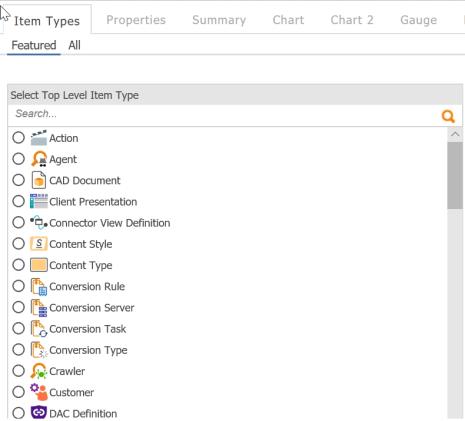The width and height of the screenshot is (465, 421).
Task: Click the 'Action' item label
Action: point(64,138)
